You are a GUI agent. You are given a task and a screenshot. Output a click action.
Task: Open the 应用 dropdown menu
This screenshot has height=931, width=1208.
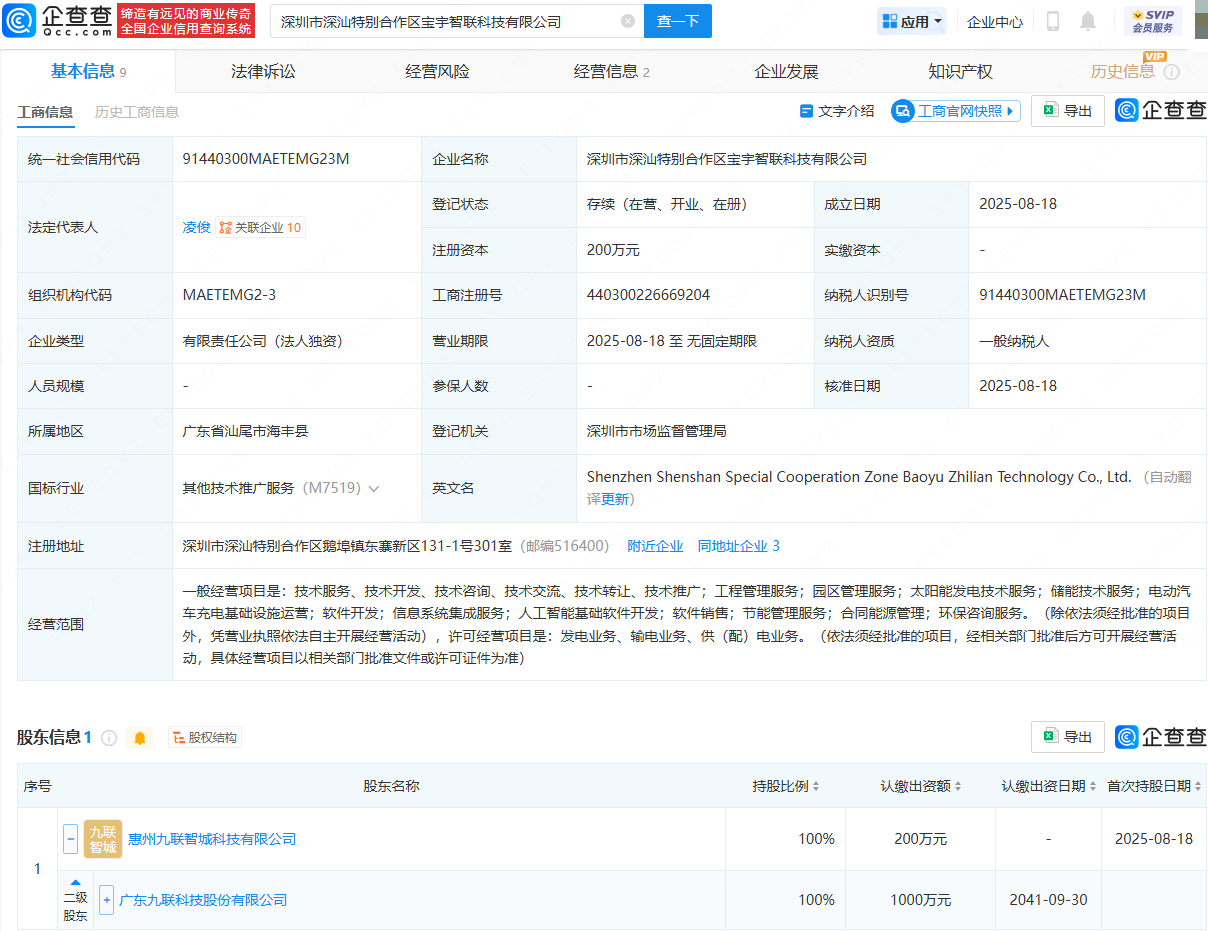coord(912,21)
